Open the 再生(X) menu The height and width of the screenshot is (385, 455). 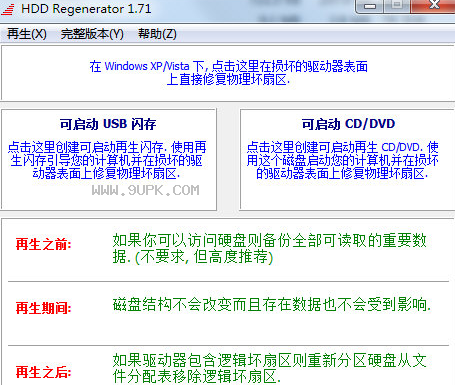click(x=27, y=34)
